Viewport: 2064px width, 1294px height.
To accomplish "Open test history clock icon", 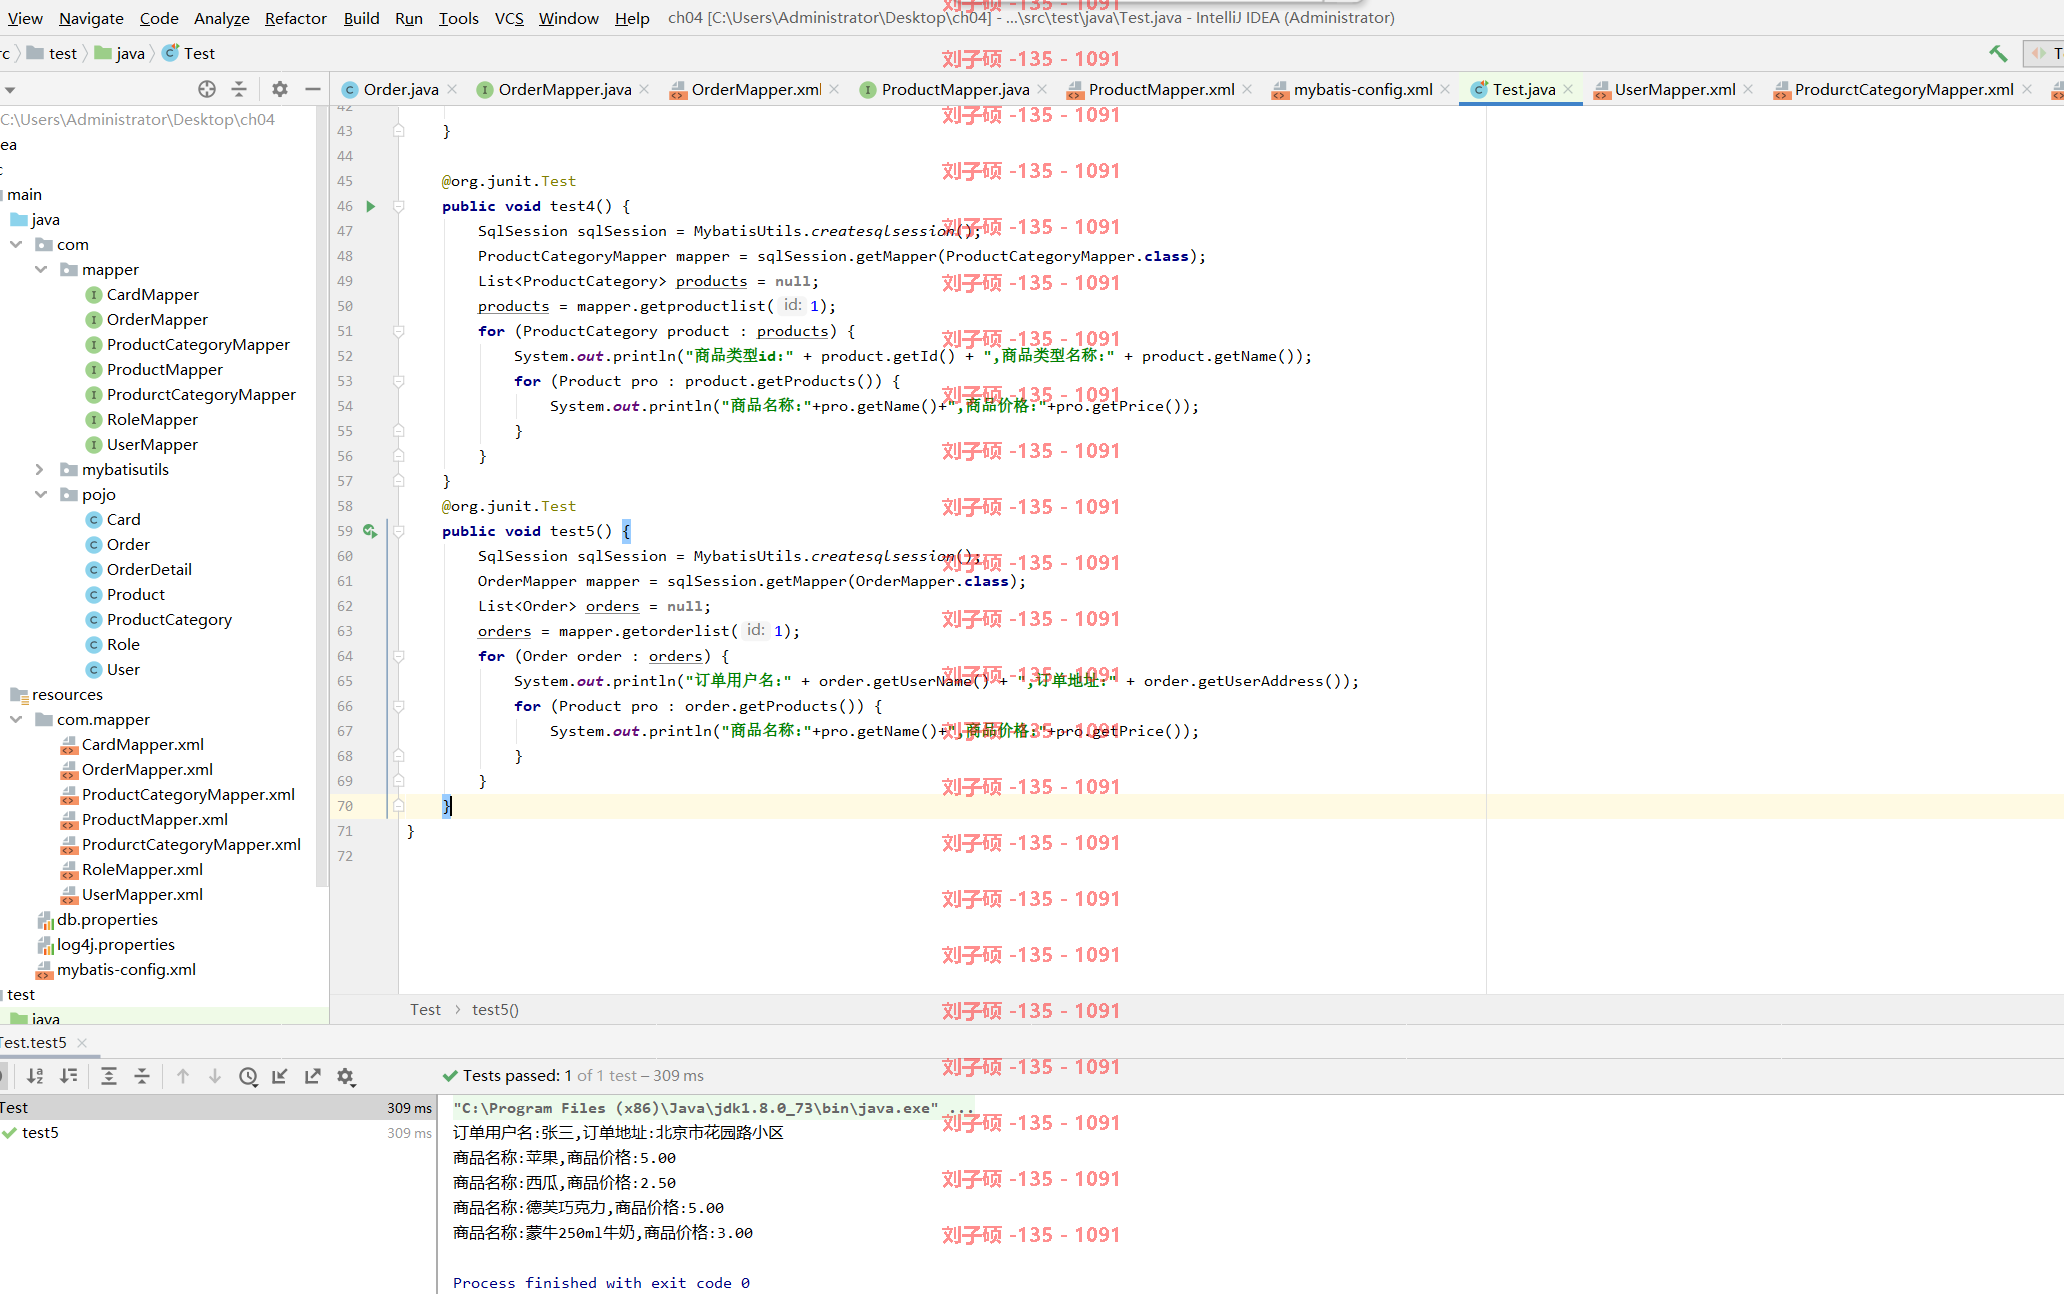I will pyautogui.click(x=248, y=1076).
